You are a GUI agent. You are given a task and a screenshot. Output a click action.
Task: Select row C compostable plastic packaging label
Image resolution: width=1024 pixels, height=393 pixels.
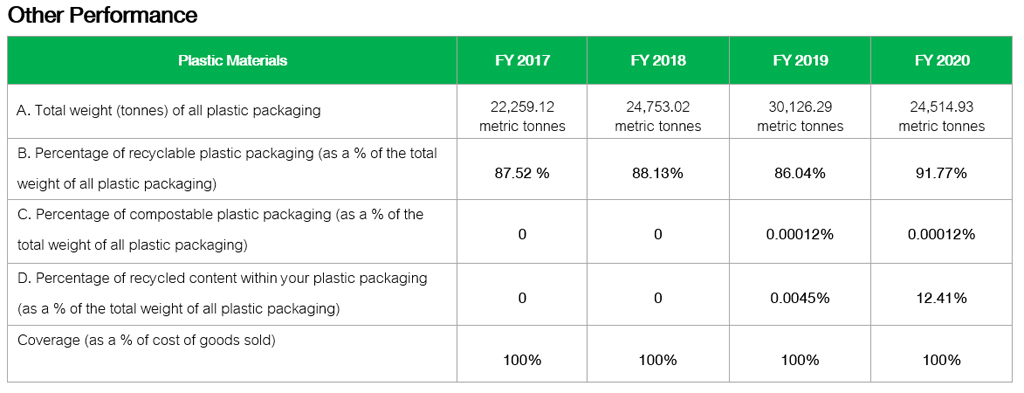(x=220, y=230)
